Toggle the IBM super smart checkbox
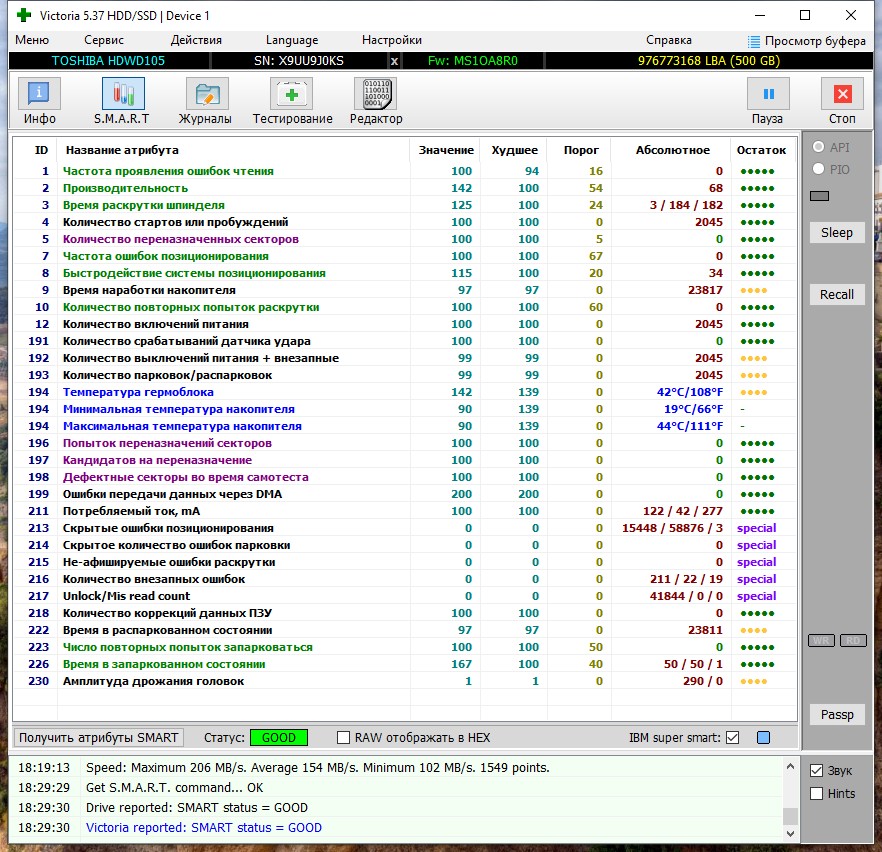 coord(732,737)
